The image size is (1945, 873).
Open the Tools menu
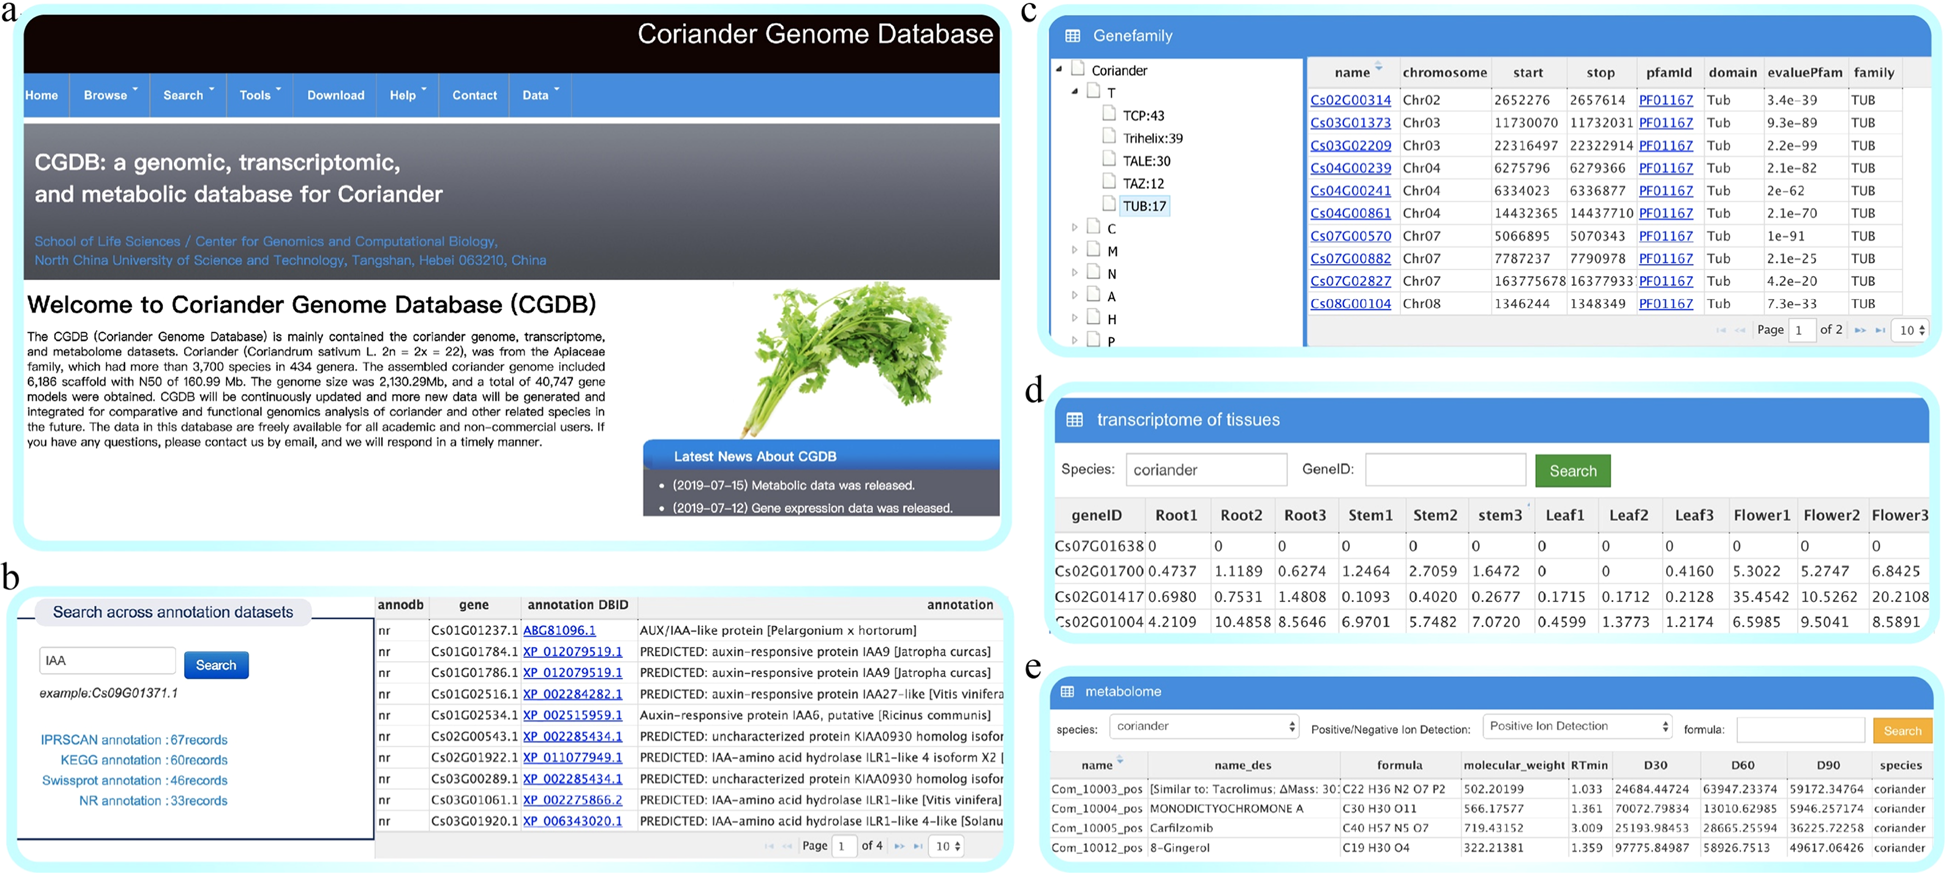[260, 95]
